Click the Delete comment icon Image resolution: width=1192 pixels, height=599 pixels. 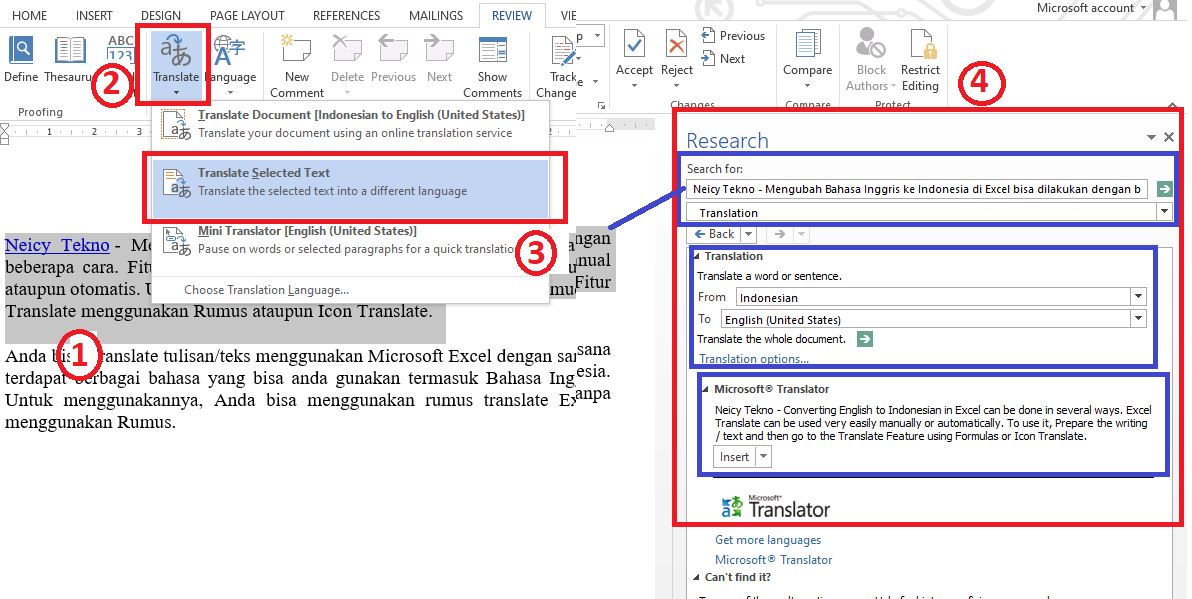pyautogui.click(x=347, y=50)
